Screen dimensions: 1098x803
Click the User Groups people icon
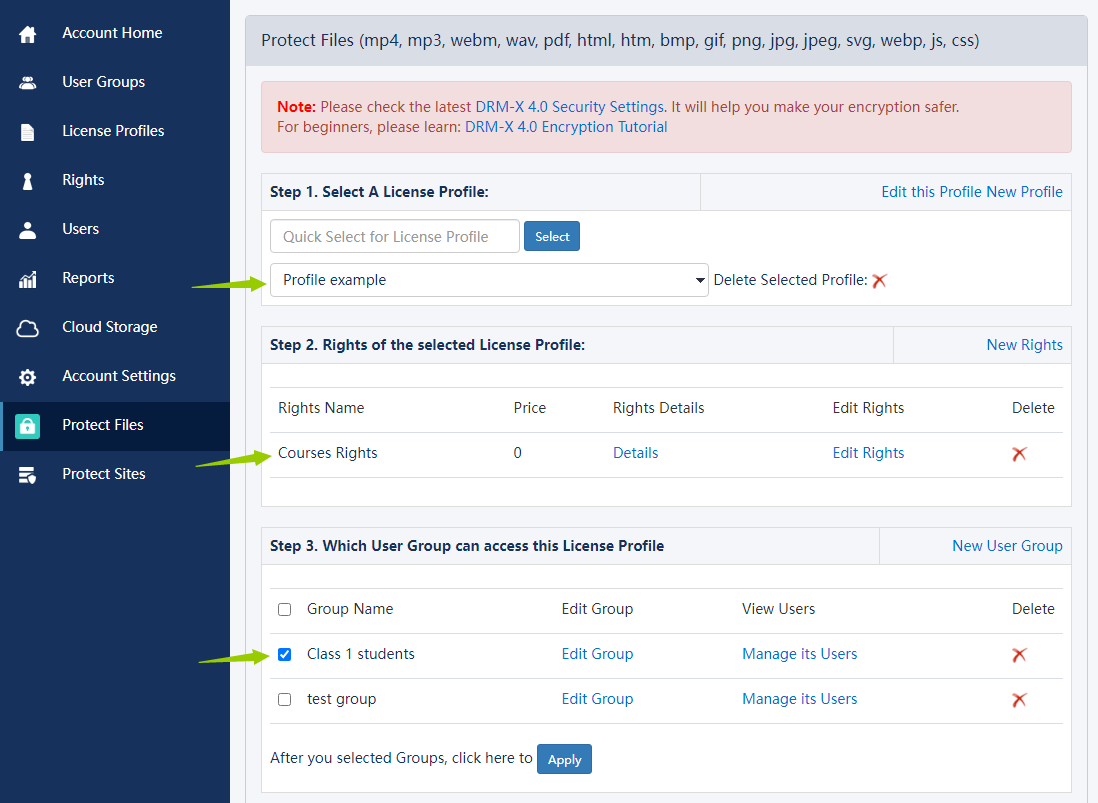tap(28, 83)
